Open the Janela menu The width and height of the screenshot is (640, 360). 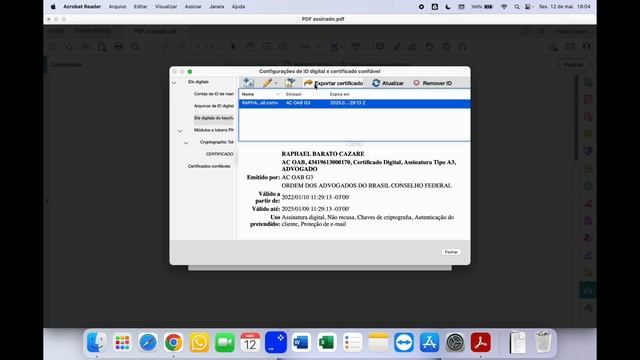[216, 7]
